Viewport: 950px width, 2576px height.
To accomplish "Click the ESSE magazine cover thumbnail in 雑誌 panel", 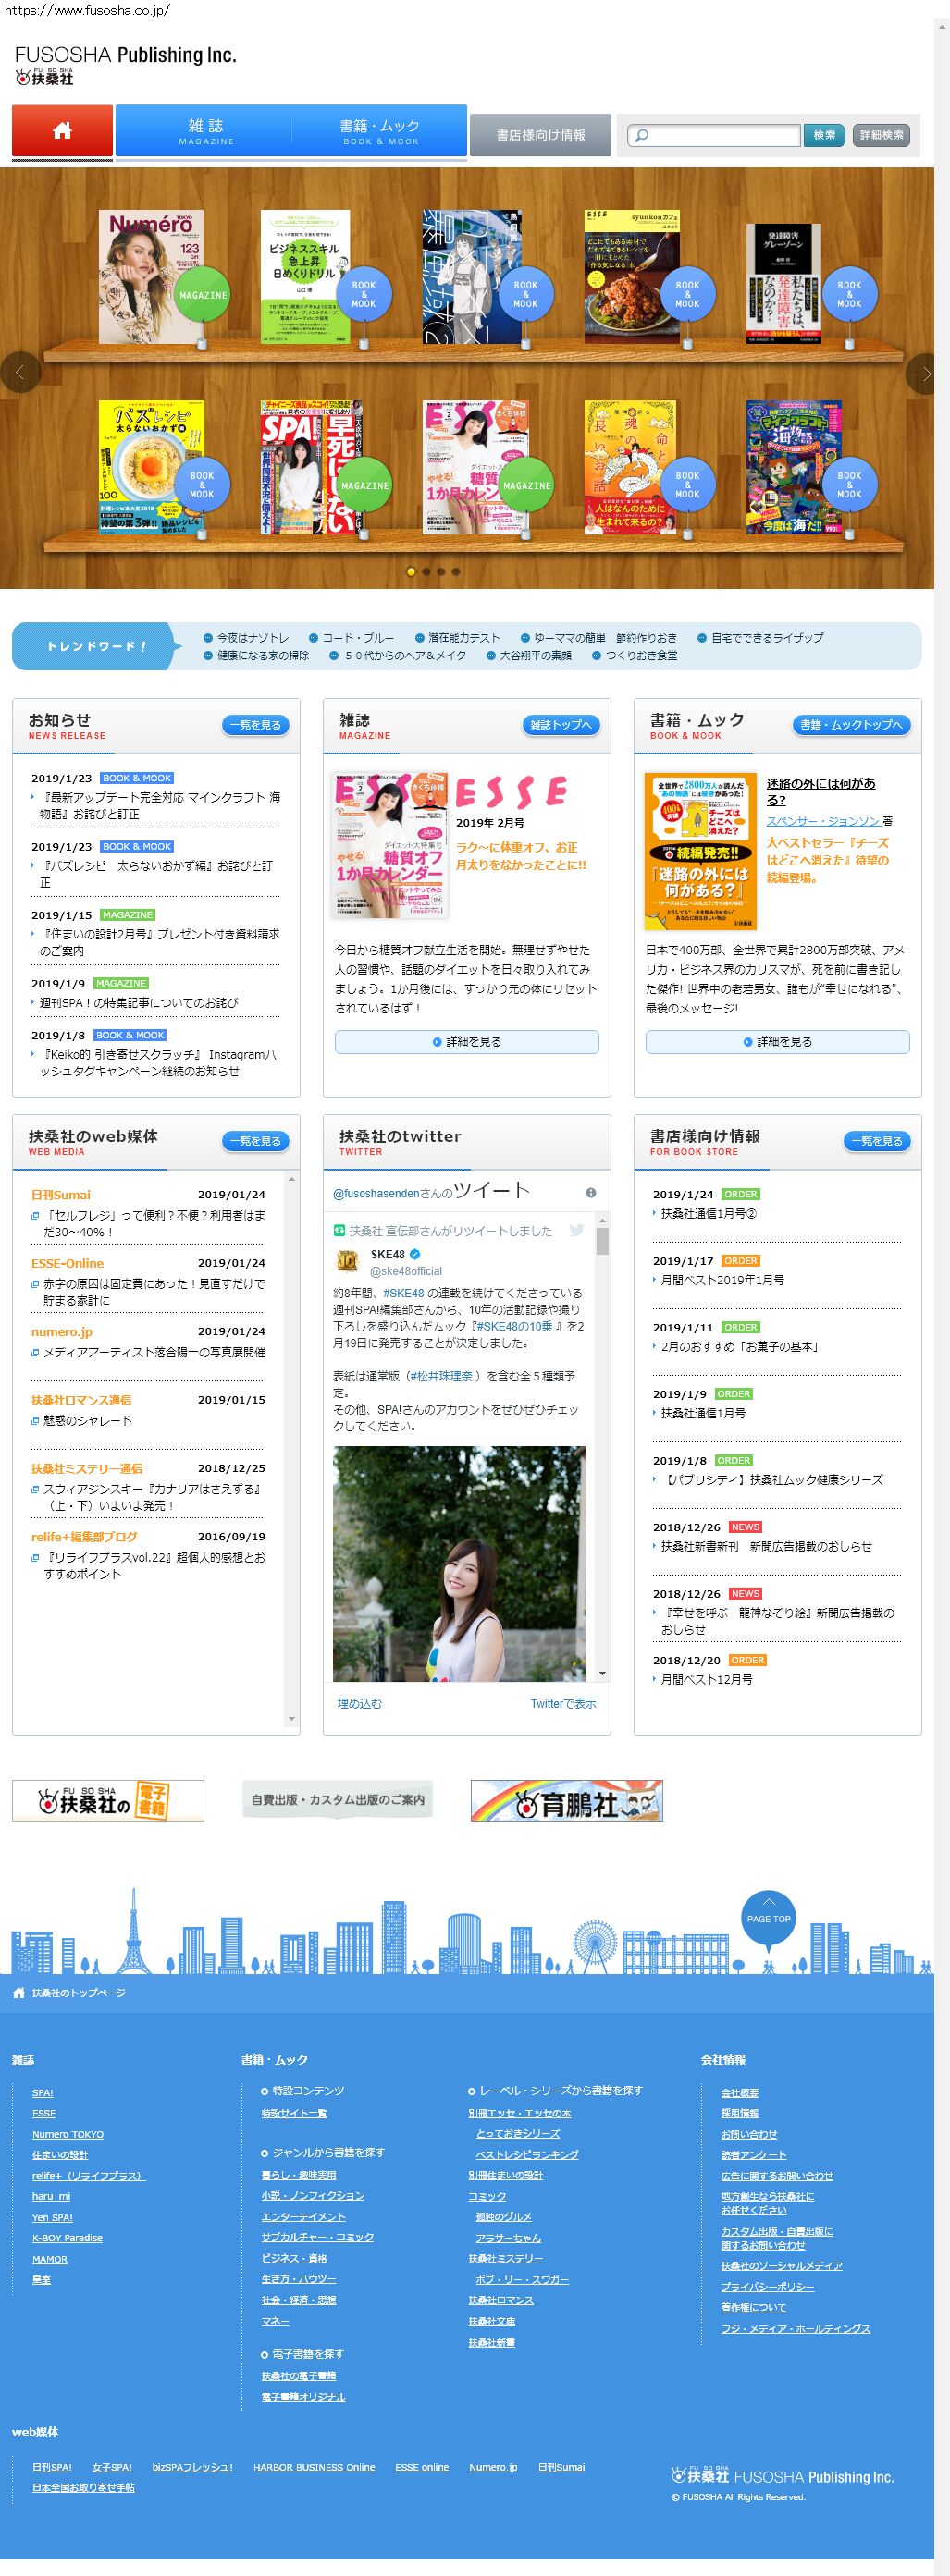I will (x=390, y=845).
